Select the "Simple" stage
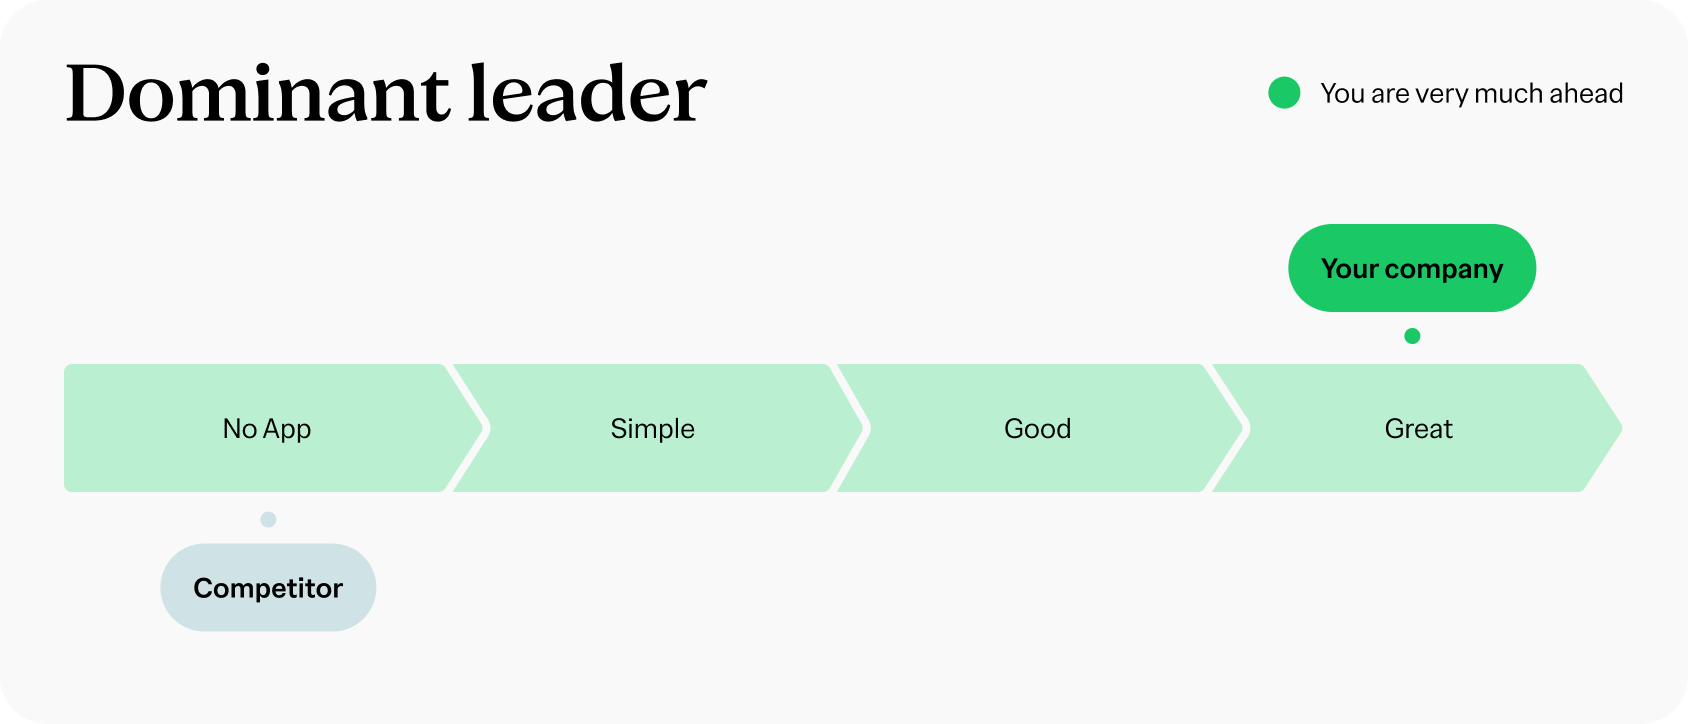1689x724 pixels. (652, 428)
